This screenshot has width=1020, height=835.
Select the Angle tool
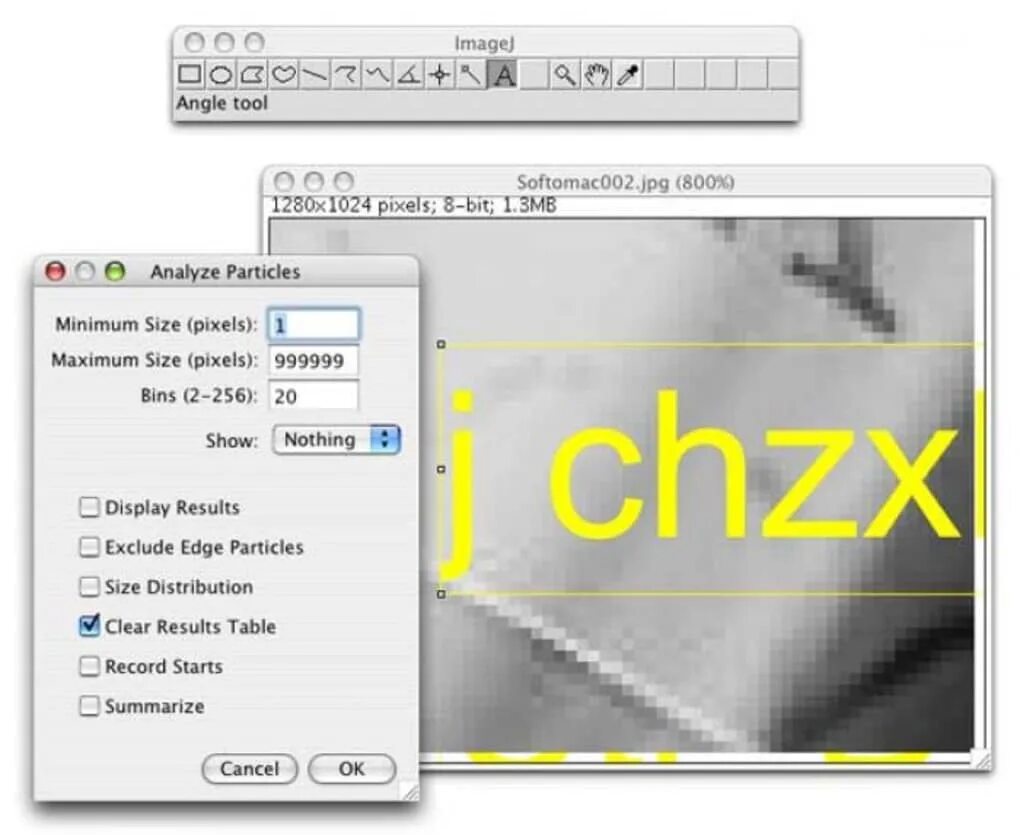pos(409,75)
